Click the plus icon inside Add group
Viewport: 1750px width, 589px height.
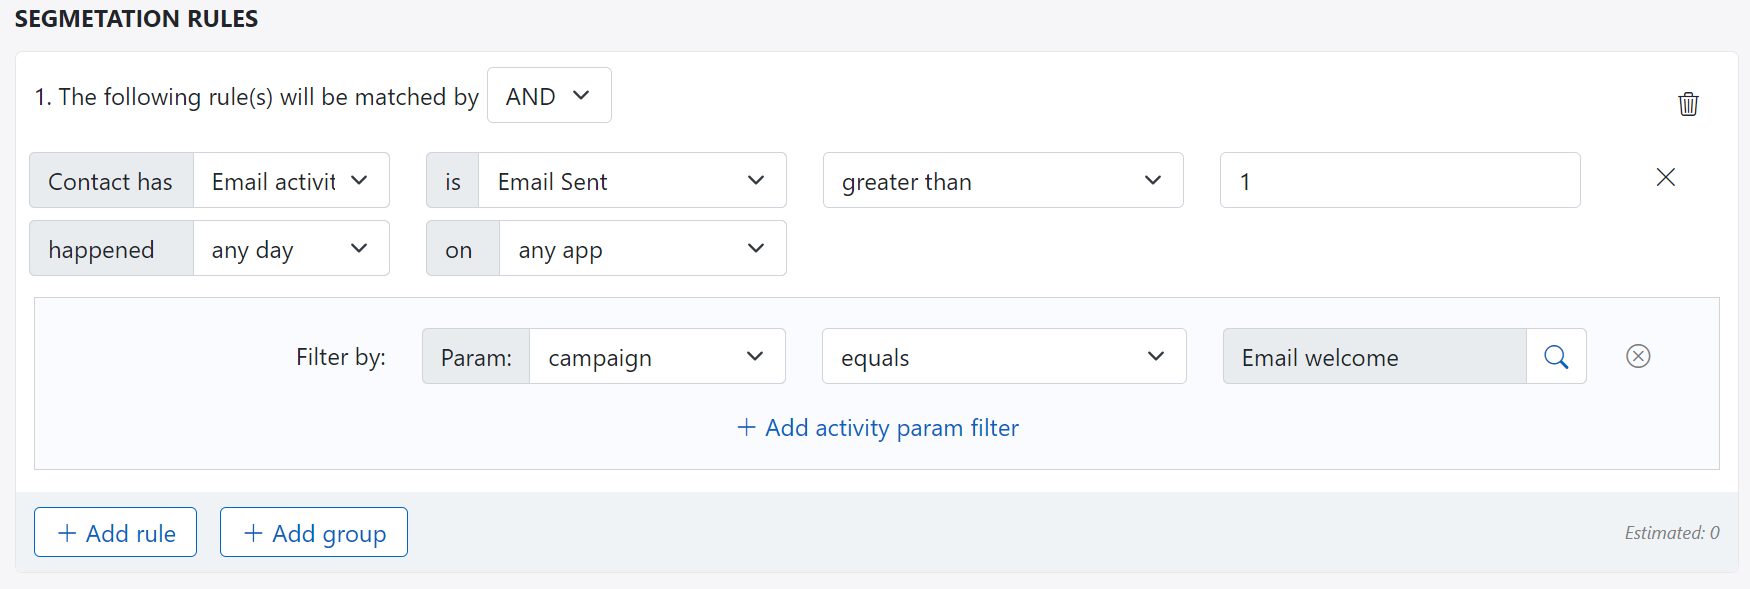(255, 532)
